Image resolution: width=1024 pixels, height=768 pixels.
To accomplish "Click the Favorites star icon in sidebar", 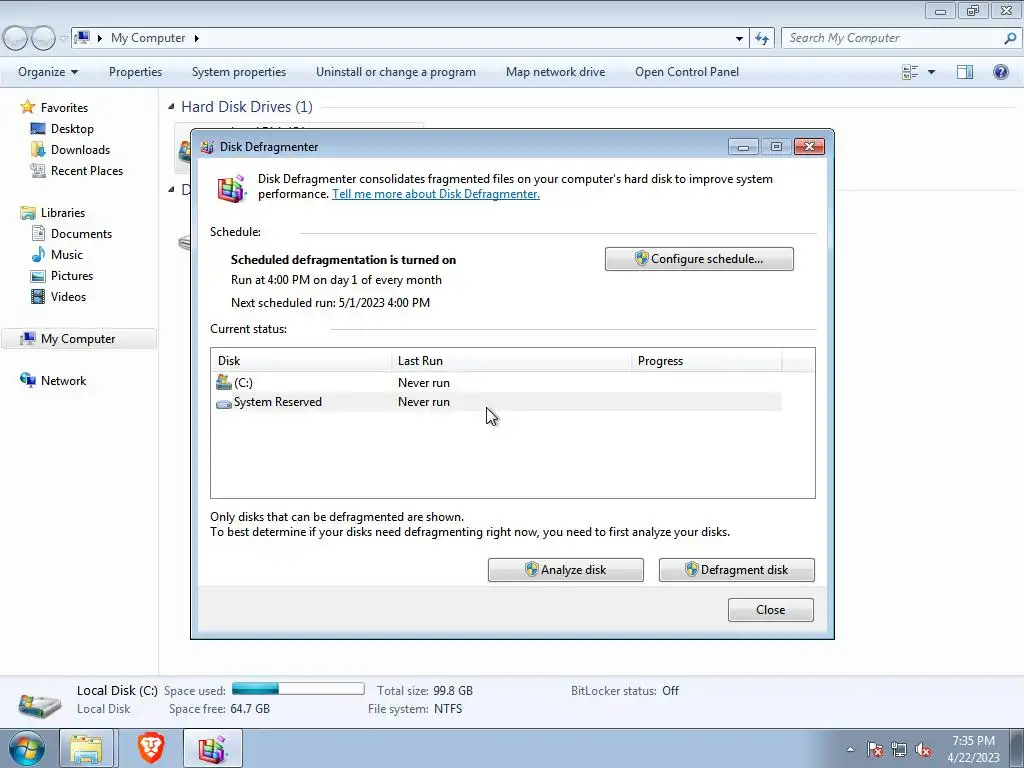I will (x=27, y=106).
